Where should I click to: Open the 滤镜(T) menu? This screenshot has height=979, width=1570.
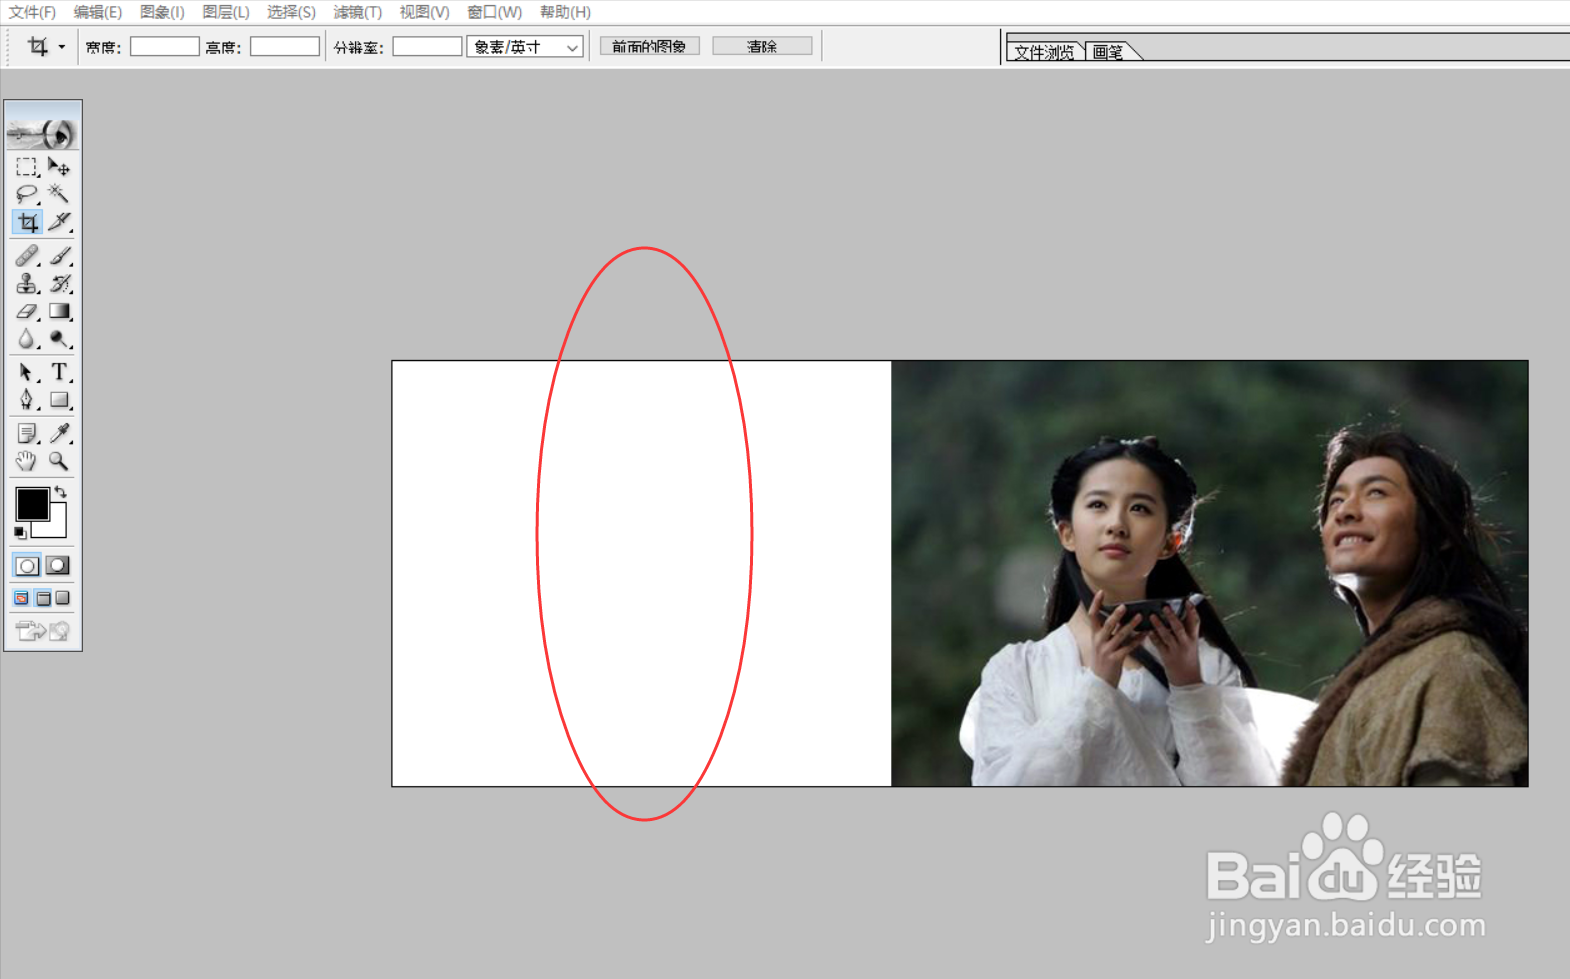coord(358,12)
